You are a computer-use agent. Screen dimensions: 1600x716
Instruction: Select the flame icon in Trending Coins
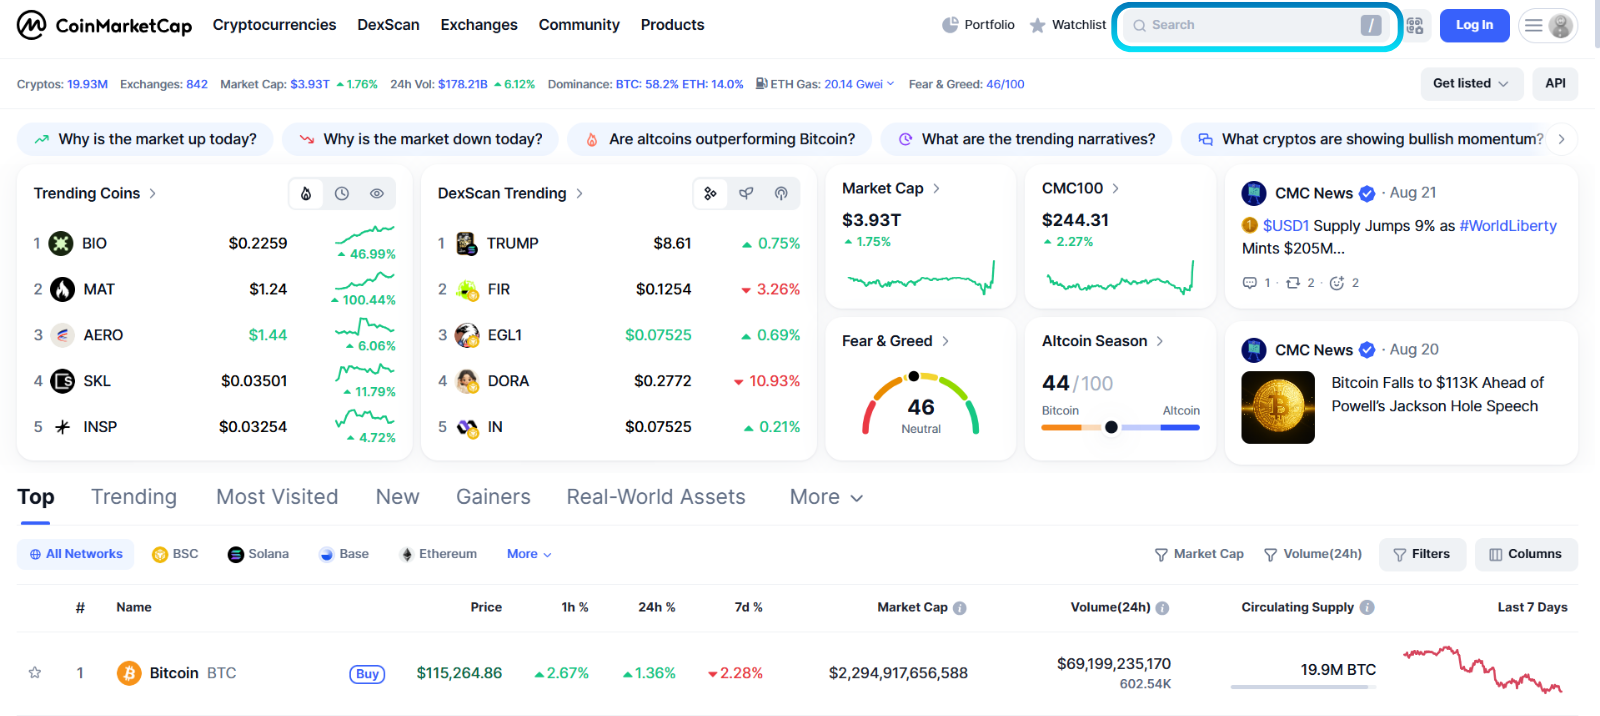click(x=306, y=194)
